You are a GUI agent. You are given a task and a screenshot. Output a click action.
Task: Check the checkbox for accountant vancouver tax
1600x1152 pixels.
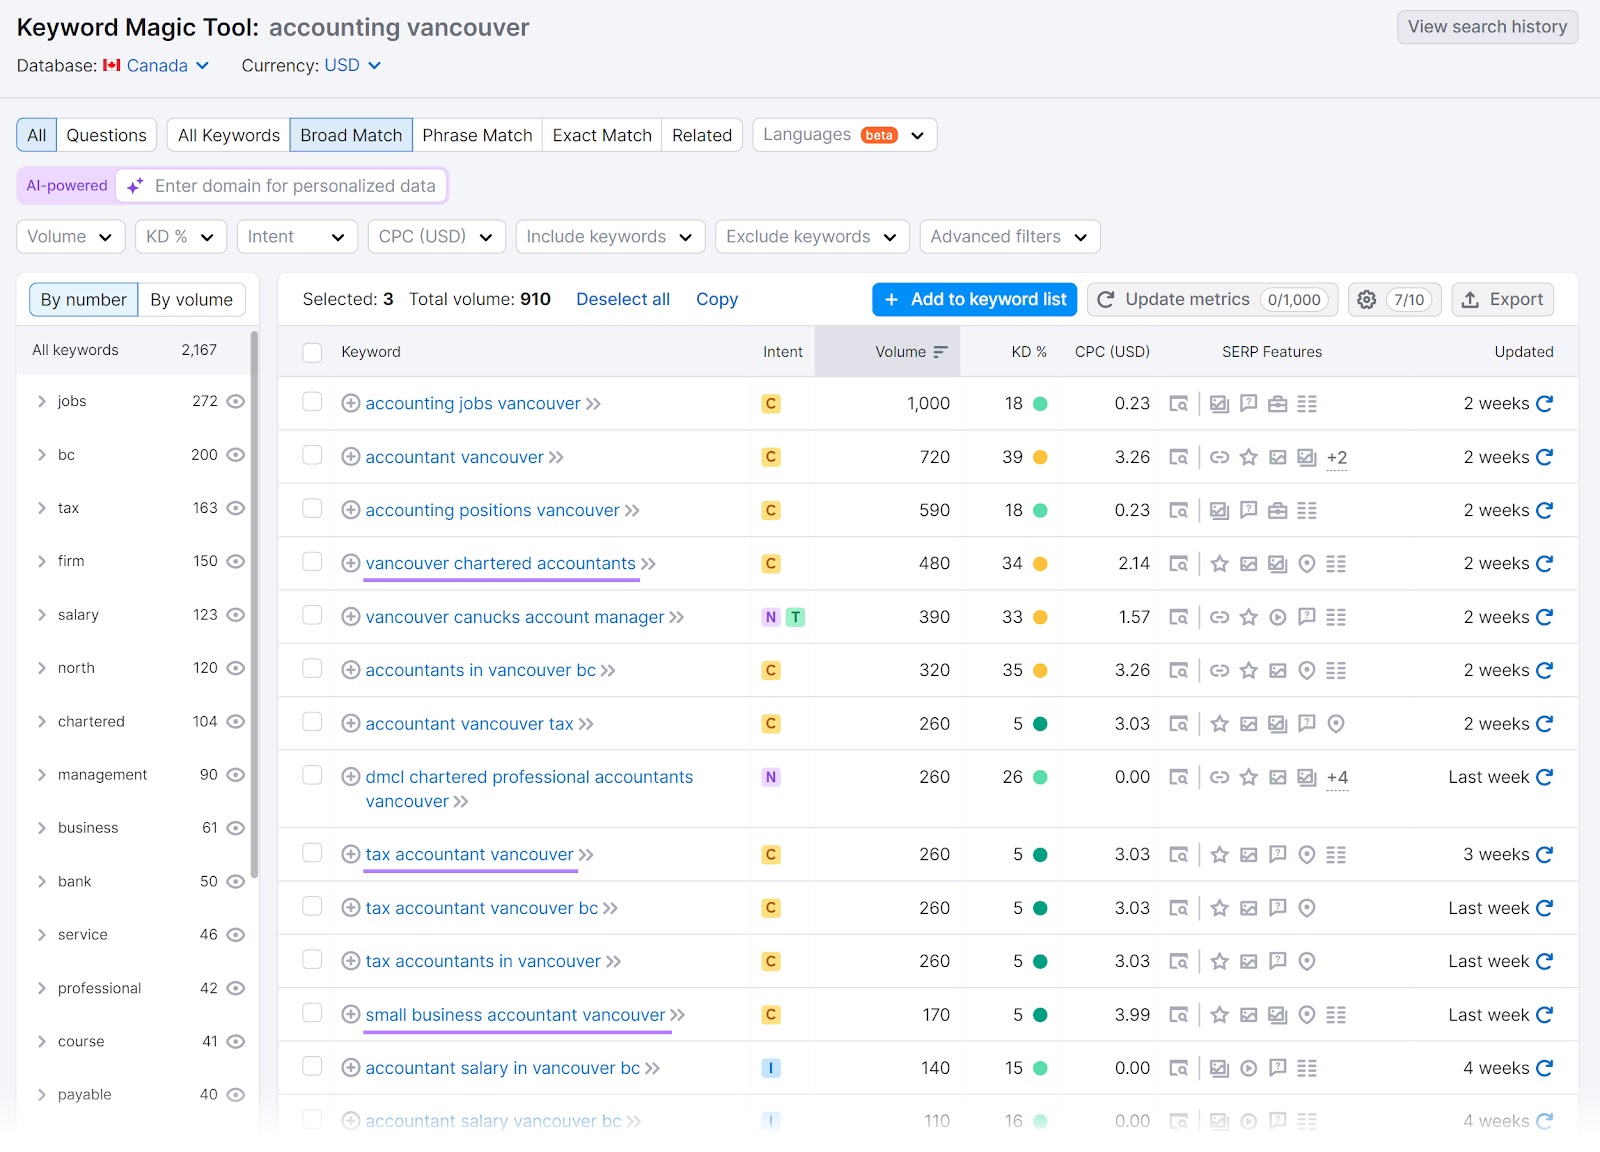pyautogui.click(x=312, y=723)
